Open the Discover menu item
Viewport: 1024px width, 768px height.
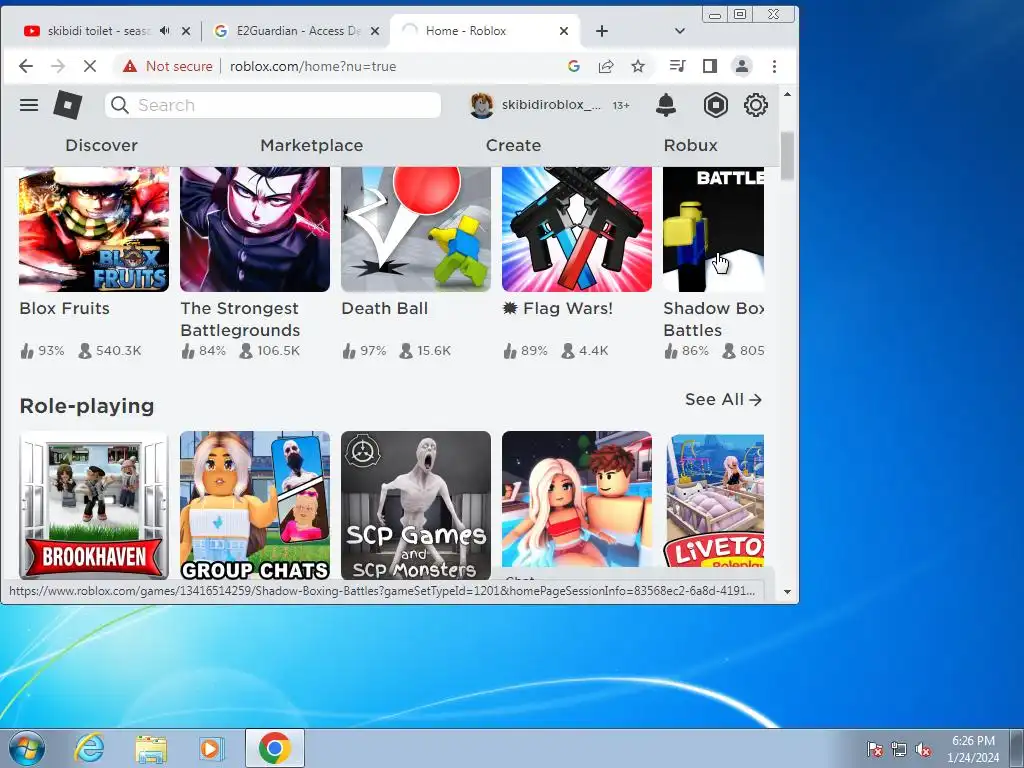point(101,145)
